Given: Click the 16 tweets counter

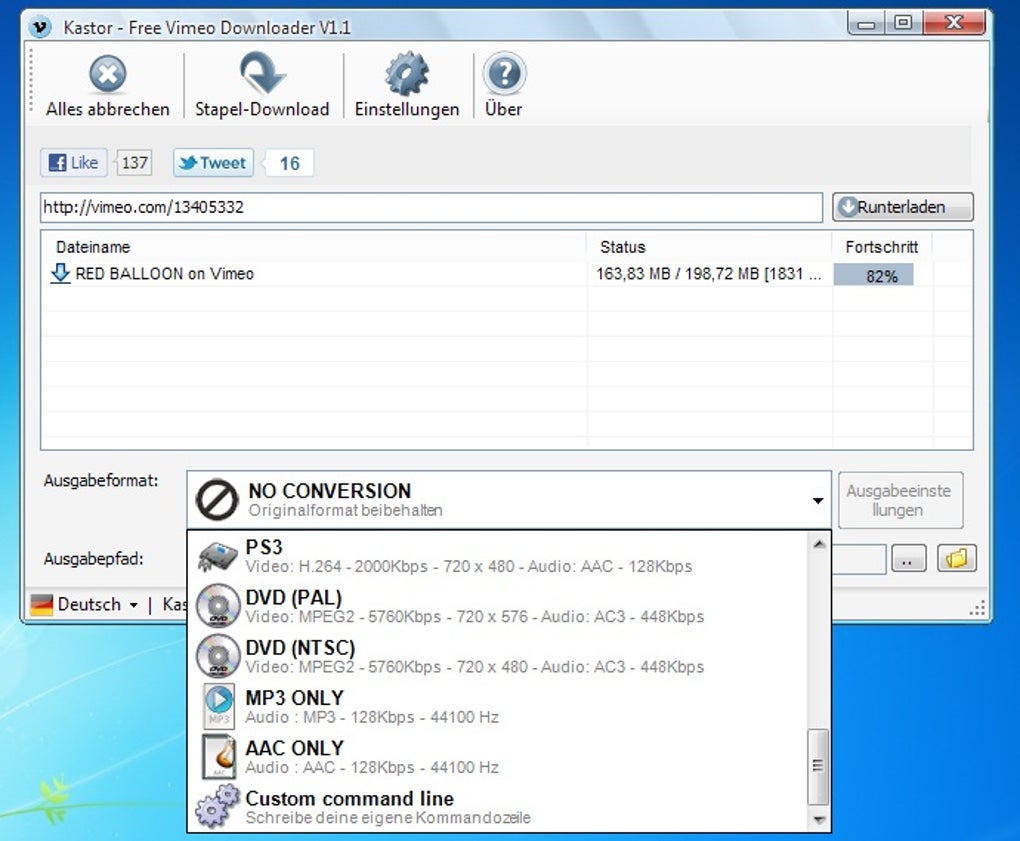Looking at the screenshot, I should (x=289, y=163).
